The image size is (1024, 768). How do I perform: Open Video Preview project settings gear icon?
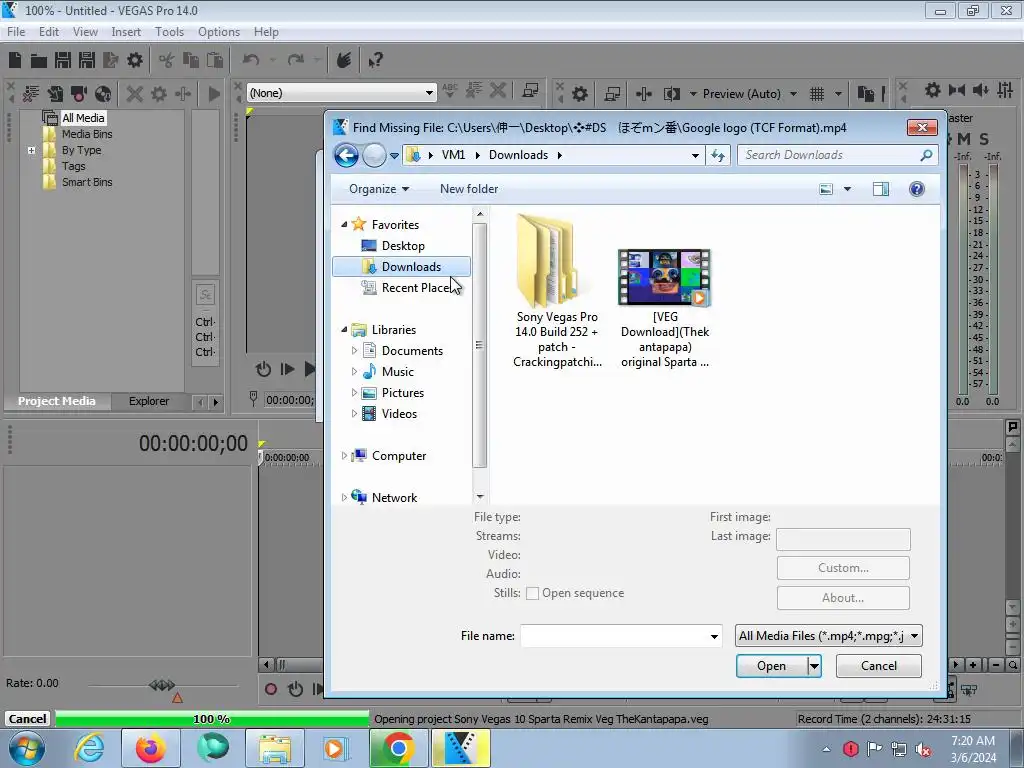point(579,94)
